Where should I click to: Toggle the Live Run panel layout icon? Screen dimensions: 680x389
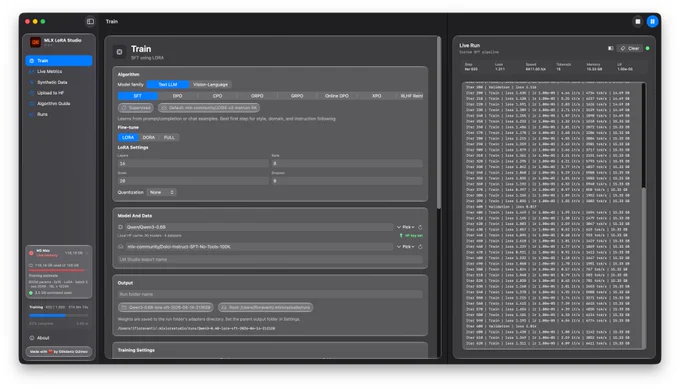tap(611, 48)
